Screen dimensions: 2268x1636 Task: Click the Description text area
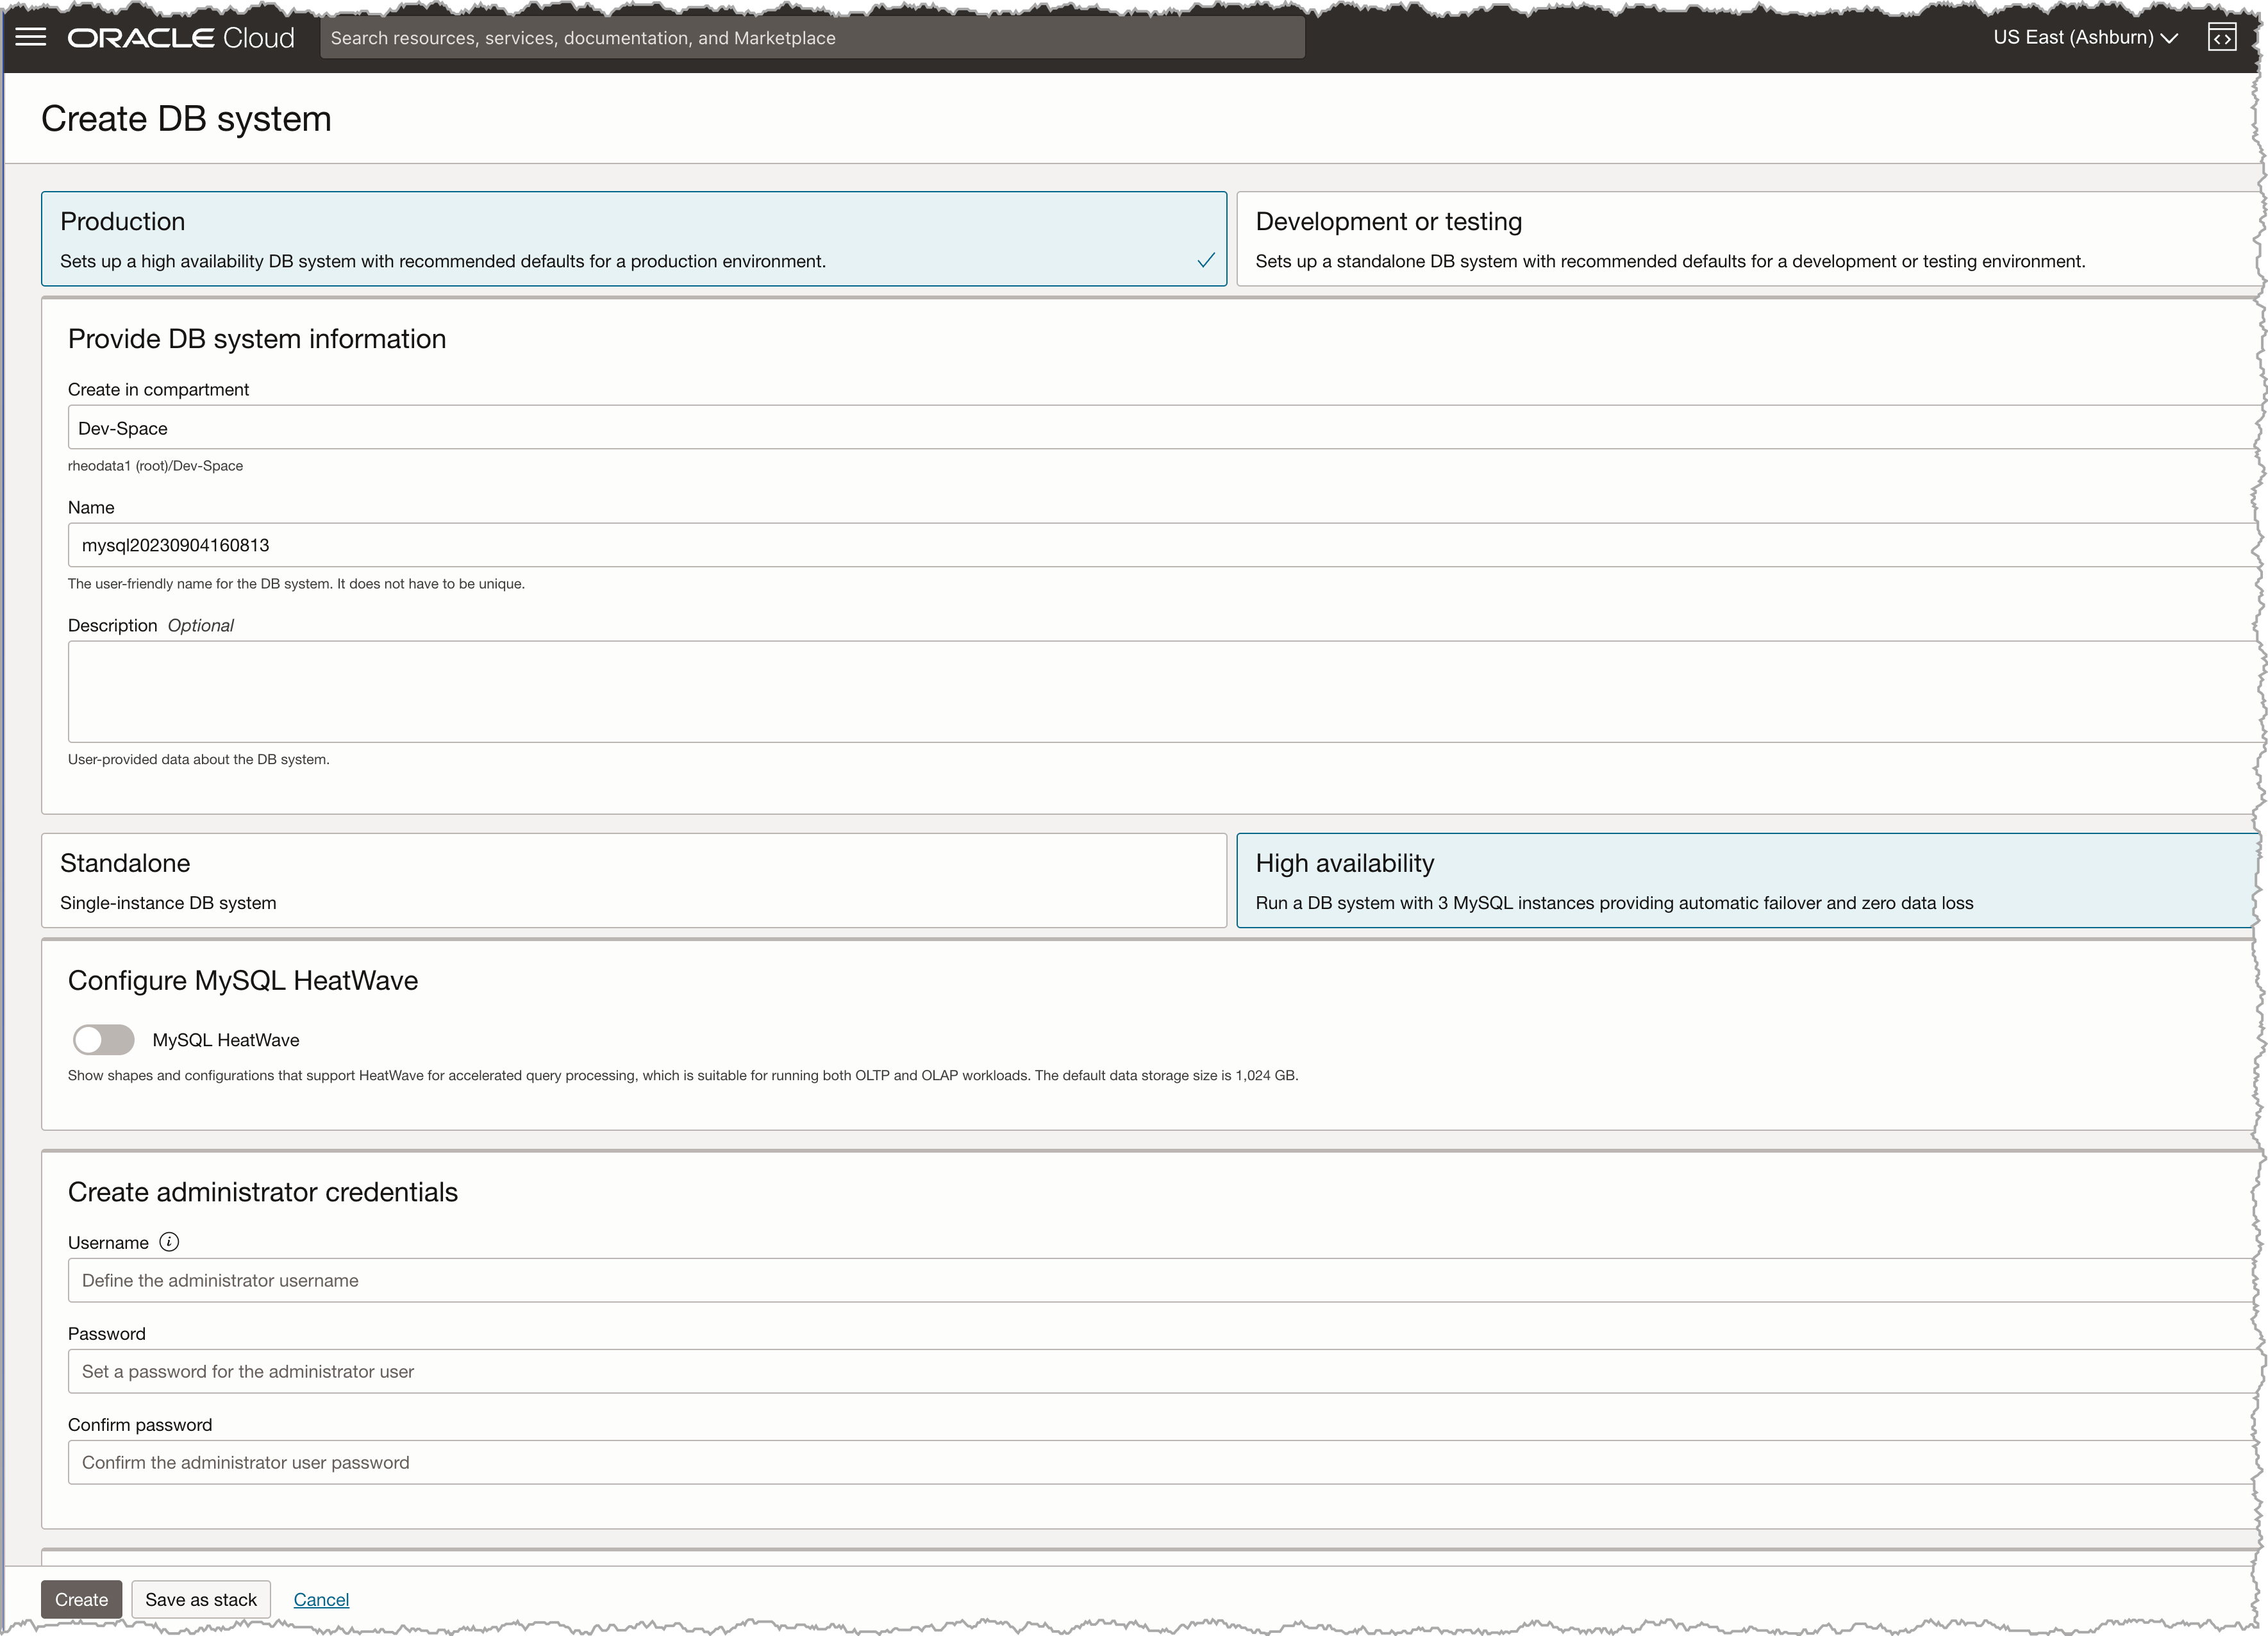[x=1160, y=691]
